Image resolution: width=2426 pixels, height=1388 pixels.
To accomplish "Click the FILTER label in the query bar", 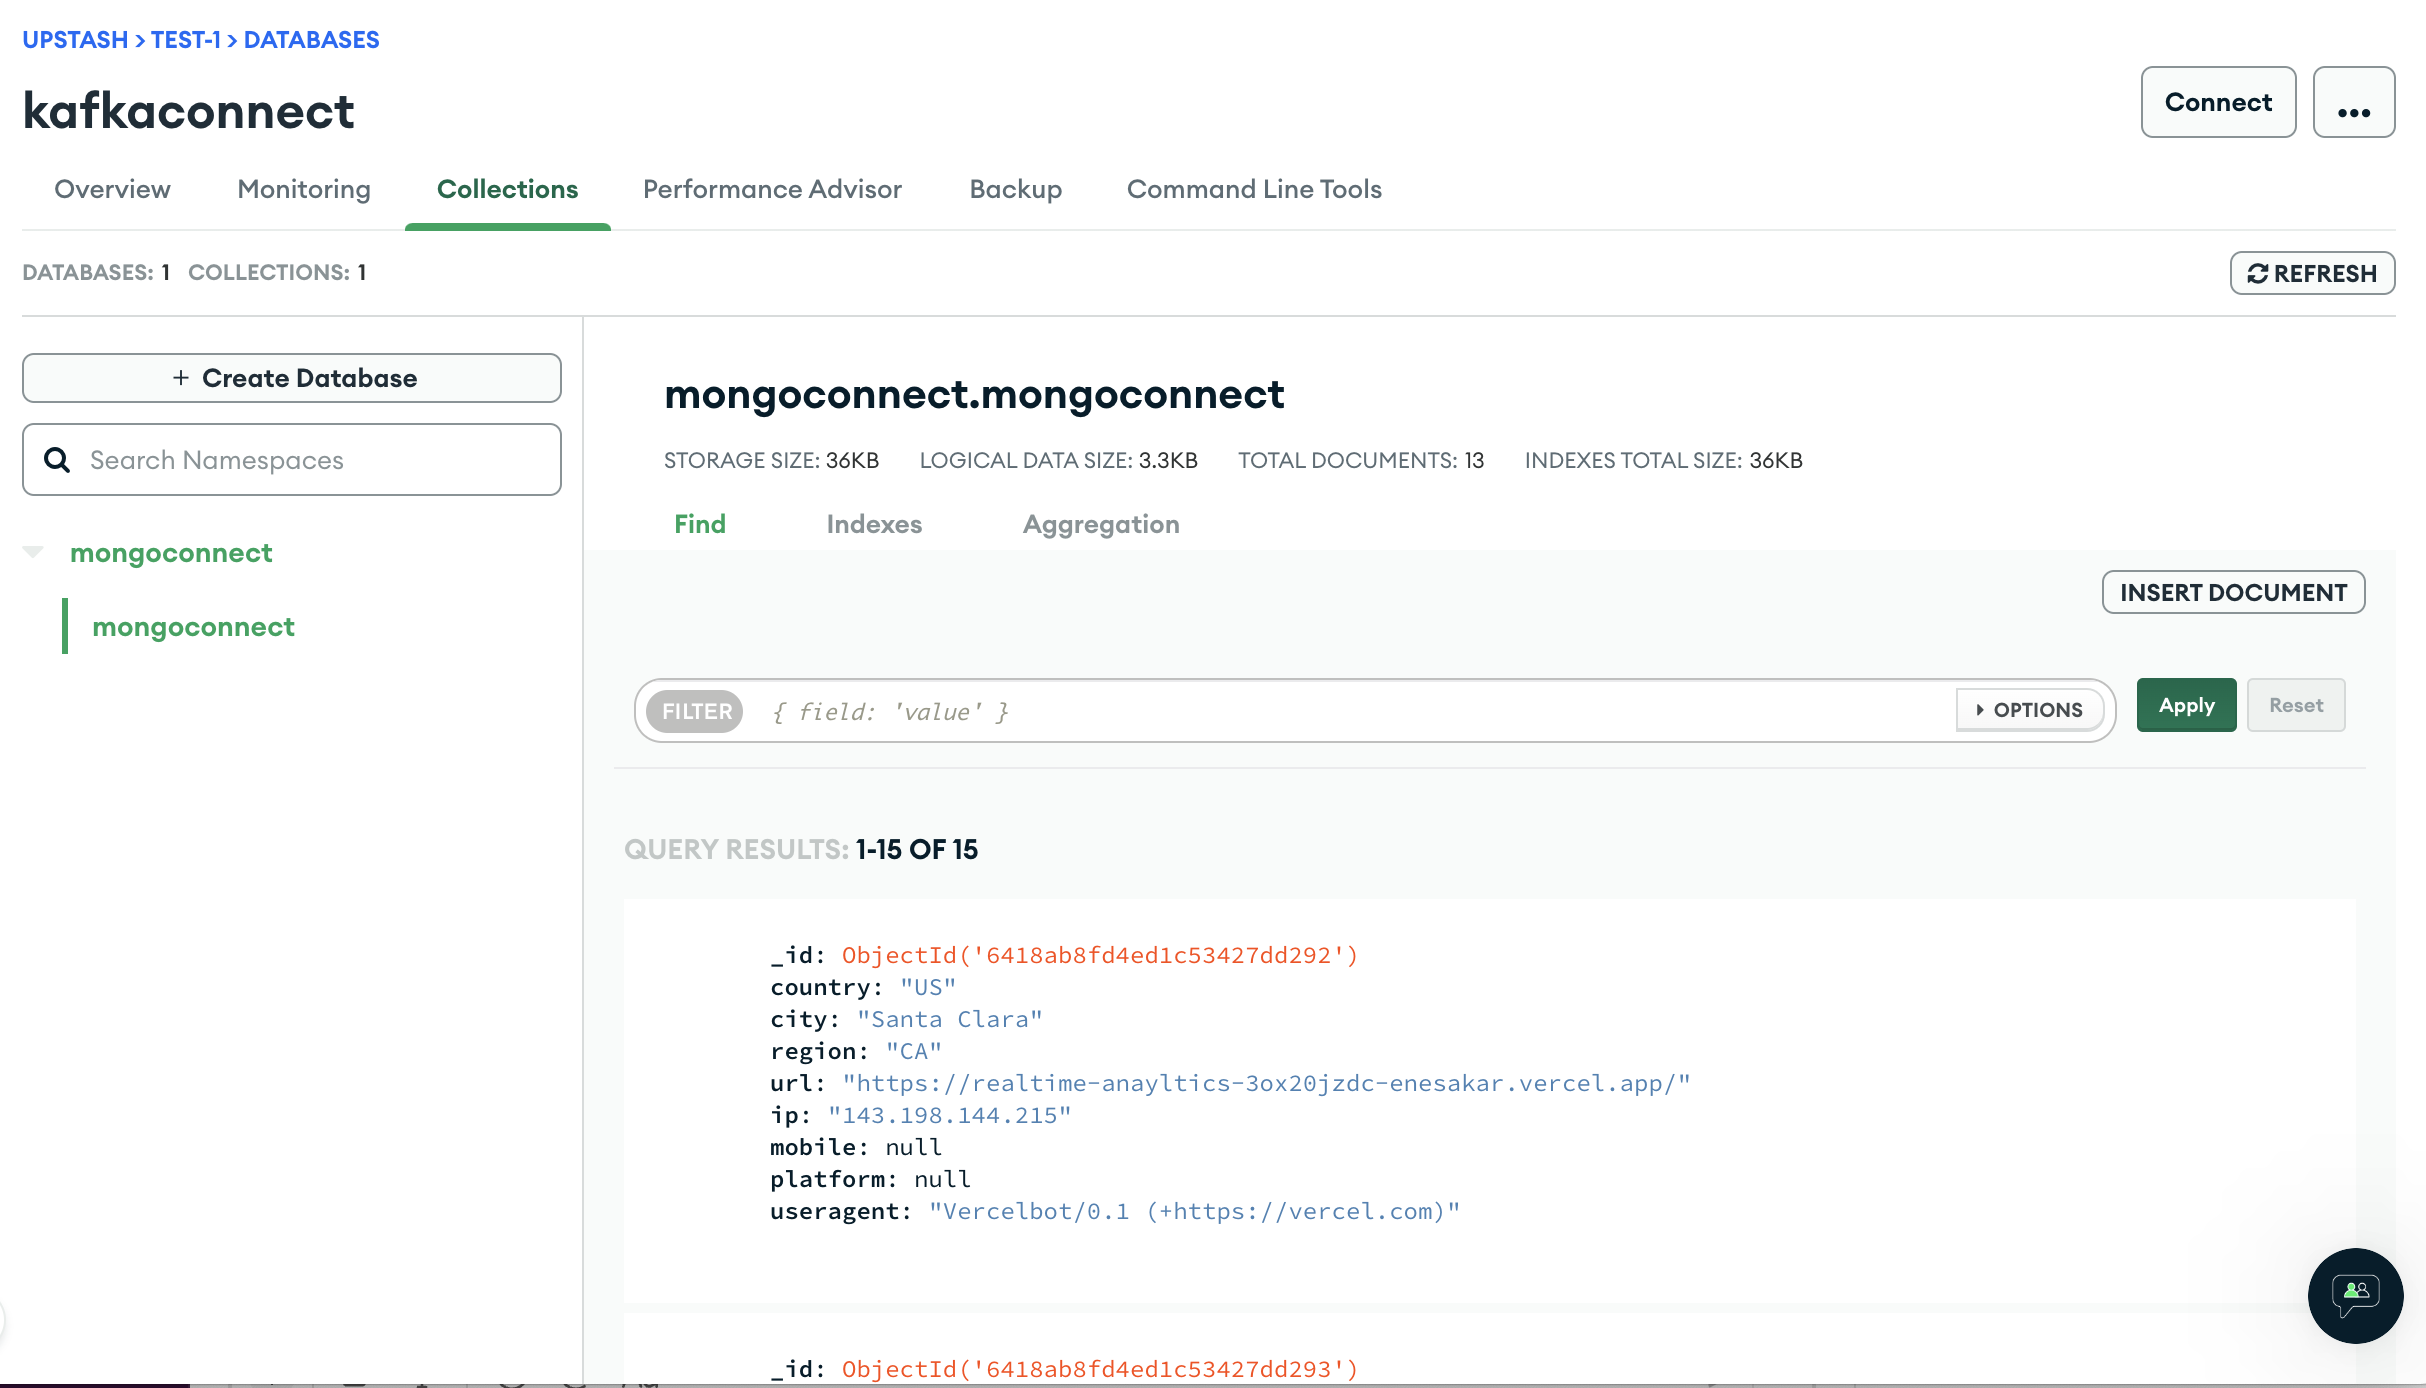I will [x=696, y=711].
